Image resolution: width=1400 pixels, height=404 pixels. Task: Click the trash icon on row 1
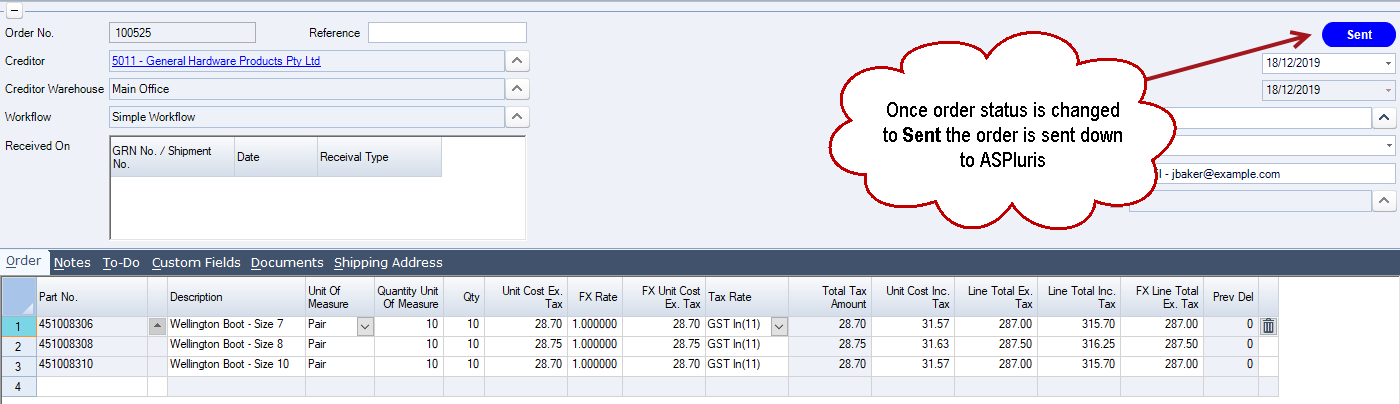(x=1268, y=326)
